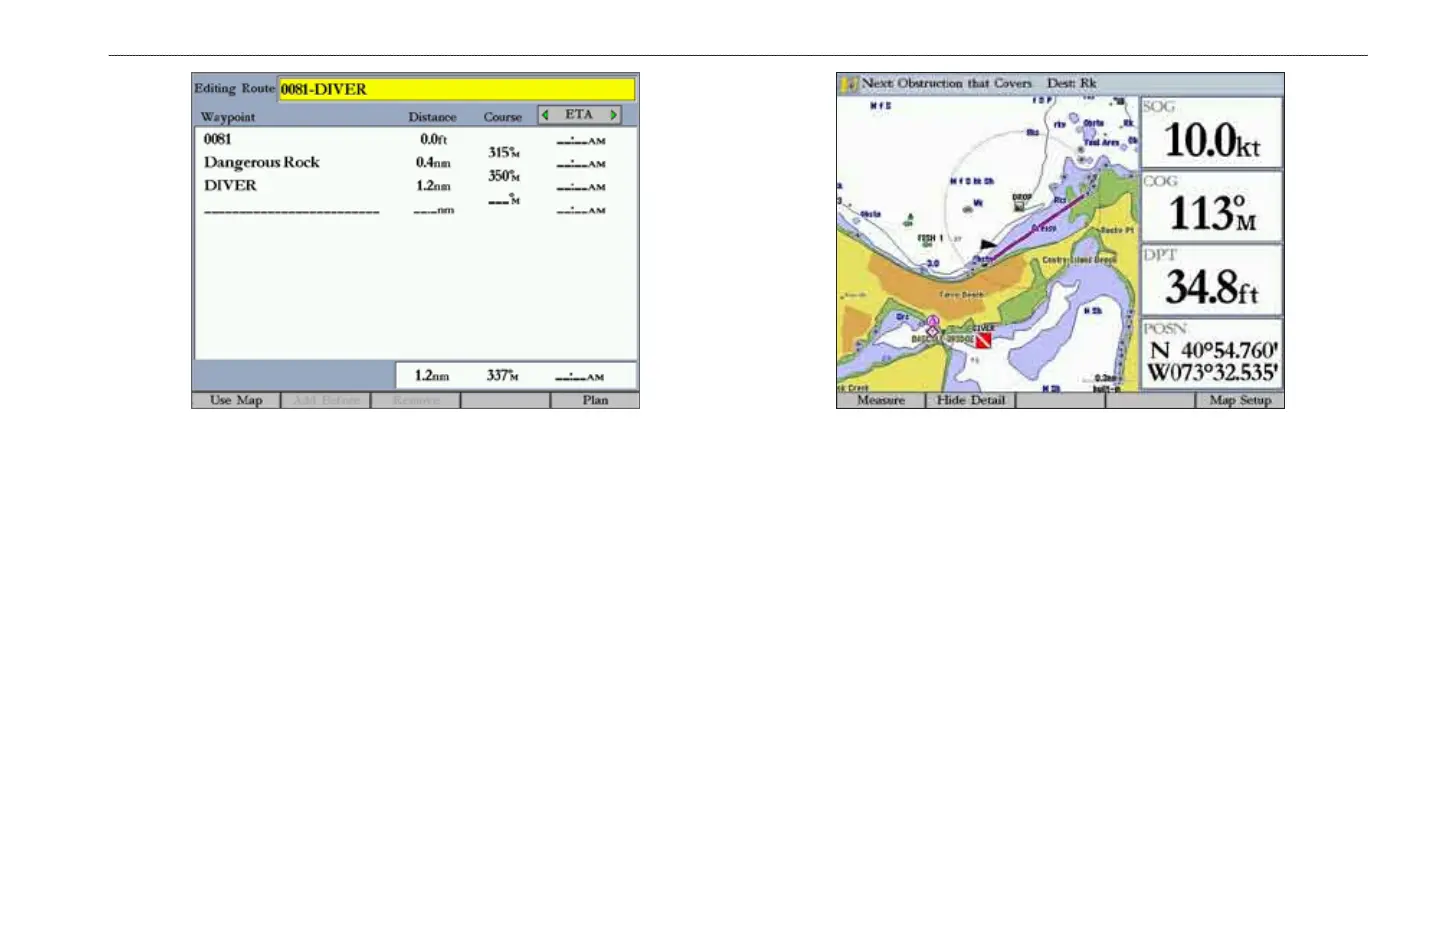The width and height of the screenshot is (1440, 936).
Task: Select the COG 113°M data field
Action: click(1212, 207)
